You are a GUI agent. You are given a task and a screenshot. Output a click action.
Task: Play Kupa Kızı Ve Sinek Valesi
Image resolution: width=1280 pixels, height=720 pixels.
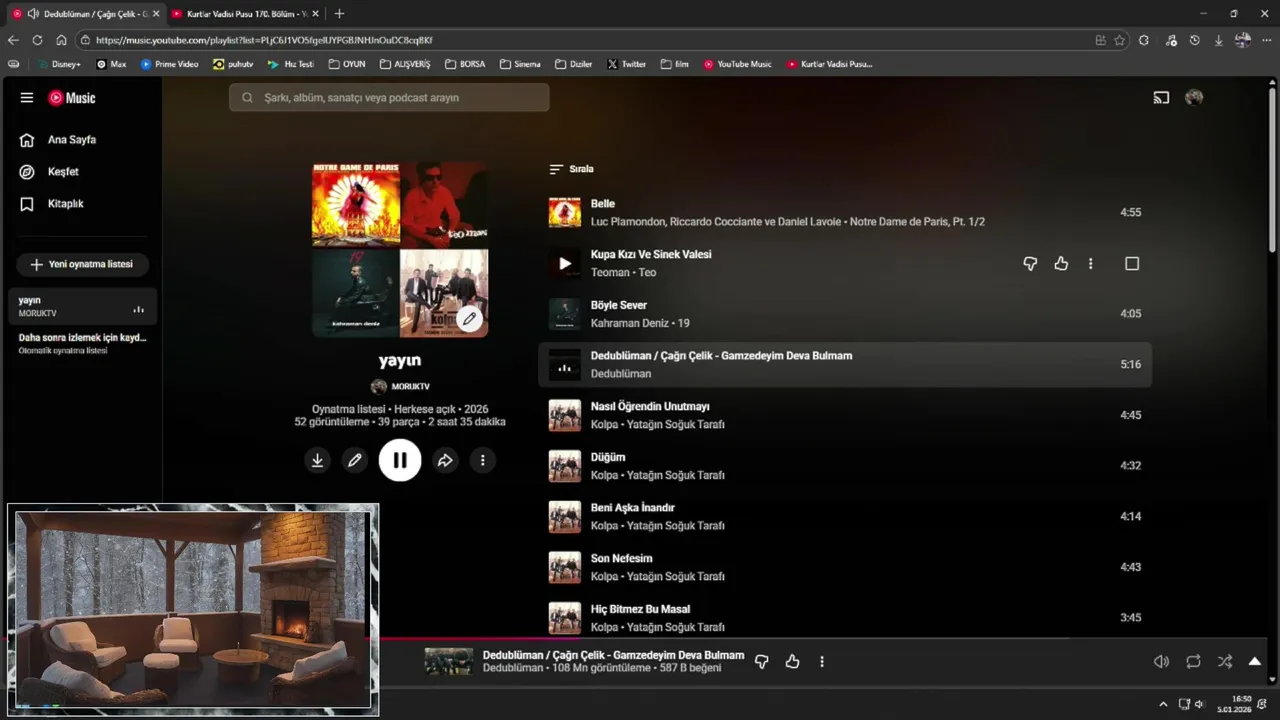[x=565, y=264]
